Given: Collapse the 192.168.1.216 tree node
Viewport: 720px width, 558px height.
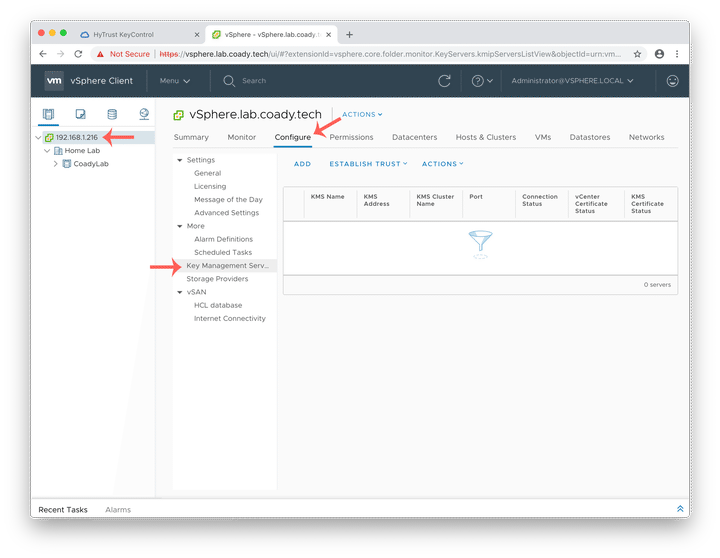Looking at the screenshot, I should click(38, 137).
